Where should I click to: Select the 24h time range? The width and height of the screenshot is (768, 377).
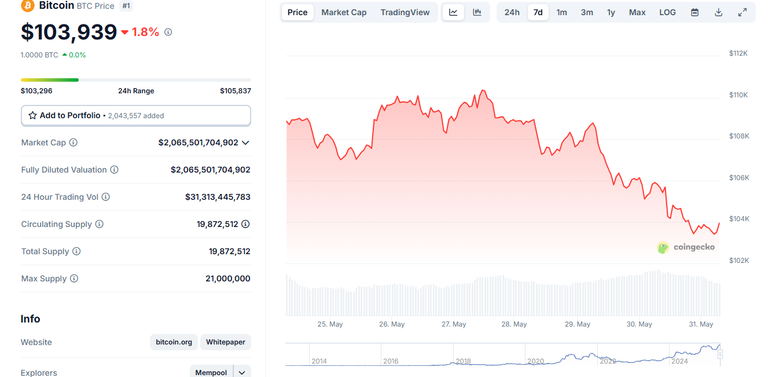512,13
